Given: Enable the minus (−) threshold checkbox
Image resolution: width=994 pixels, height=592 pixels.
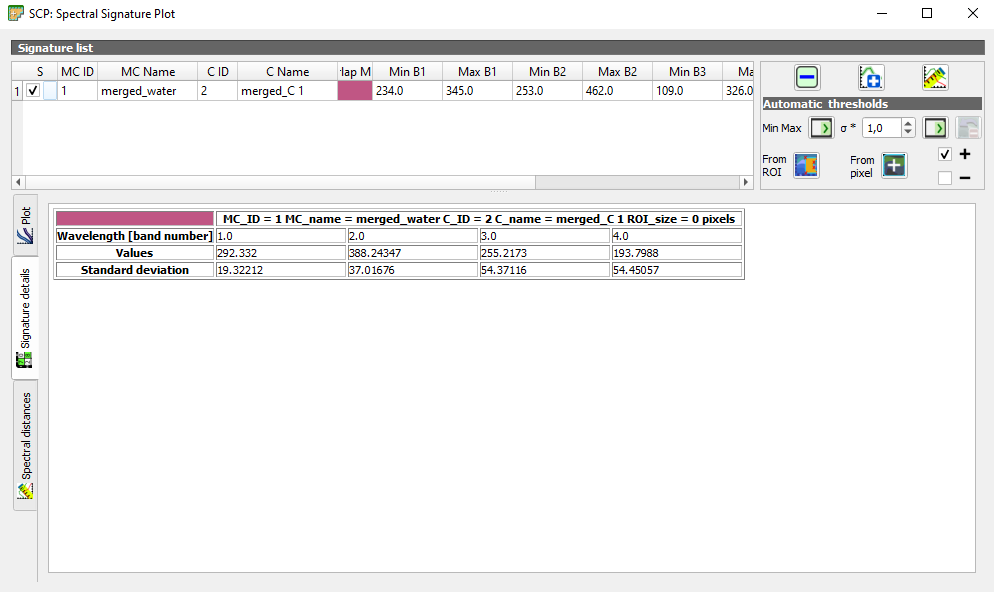Looking at the screenshot, I should (945, 178).
